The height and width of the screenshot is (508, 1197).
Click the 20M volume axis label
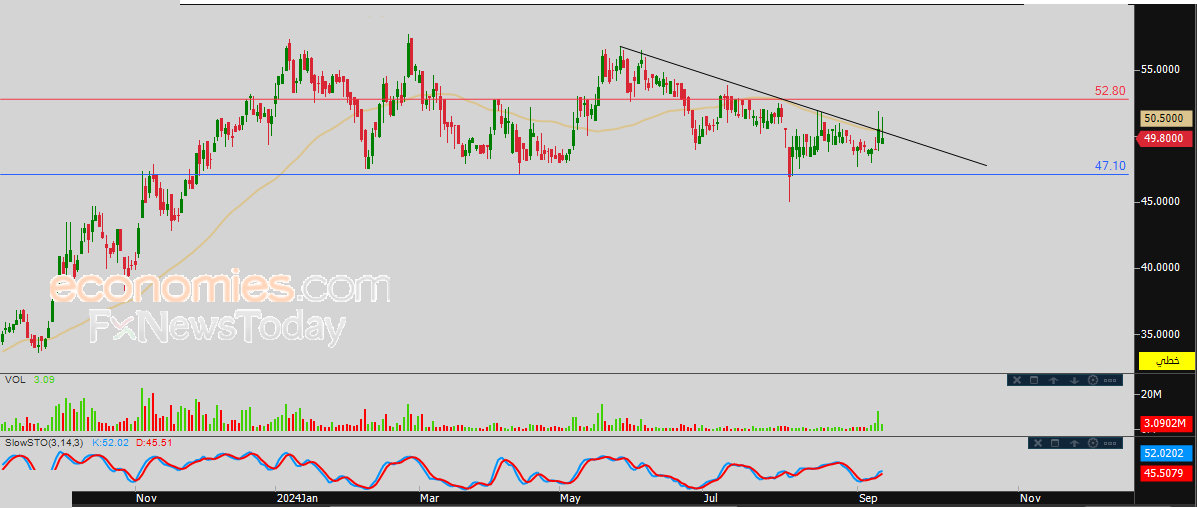tap(1151, 394)
